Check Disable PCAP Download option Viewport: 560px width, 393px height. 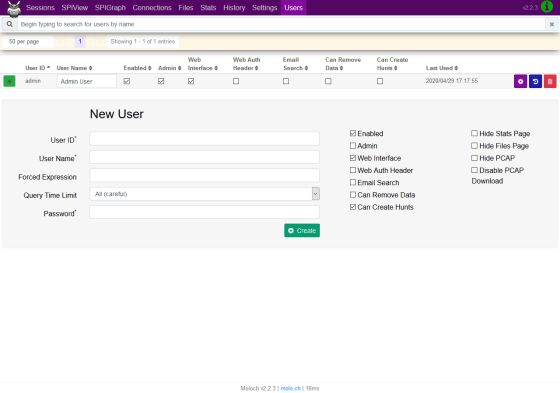[x=474, y=170]
